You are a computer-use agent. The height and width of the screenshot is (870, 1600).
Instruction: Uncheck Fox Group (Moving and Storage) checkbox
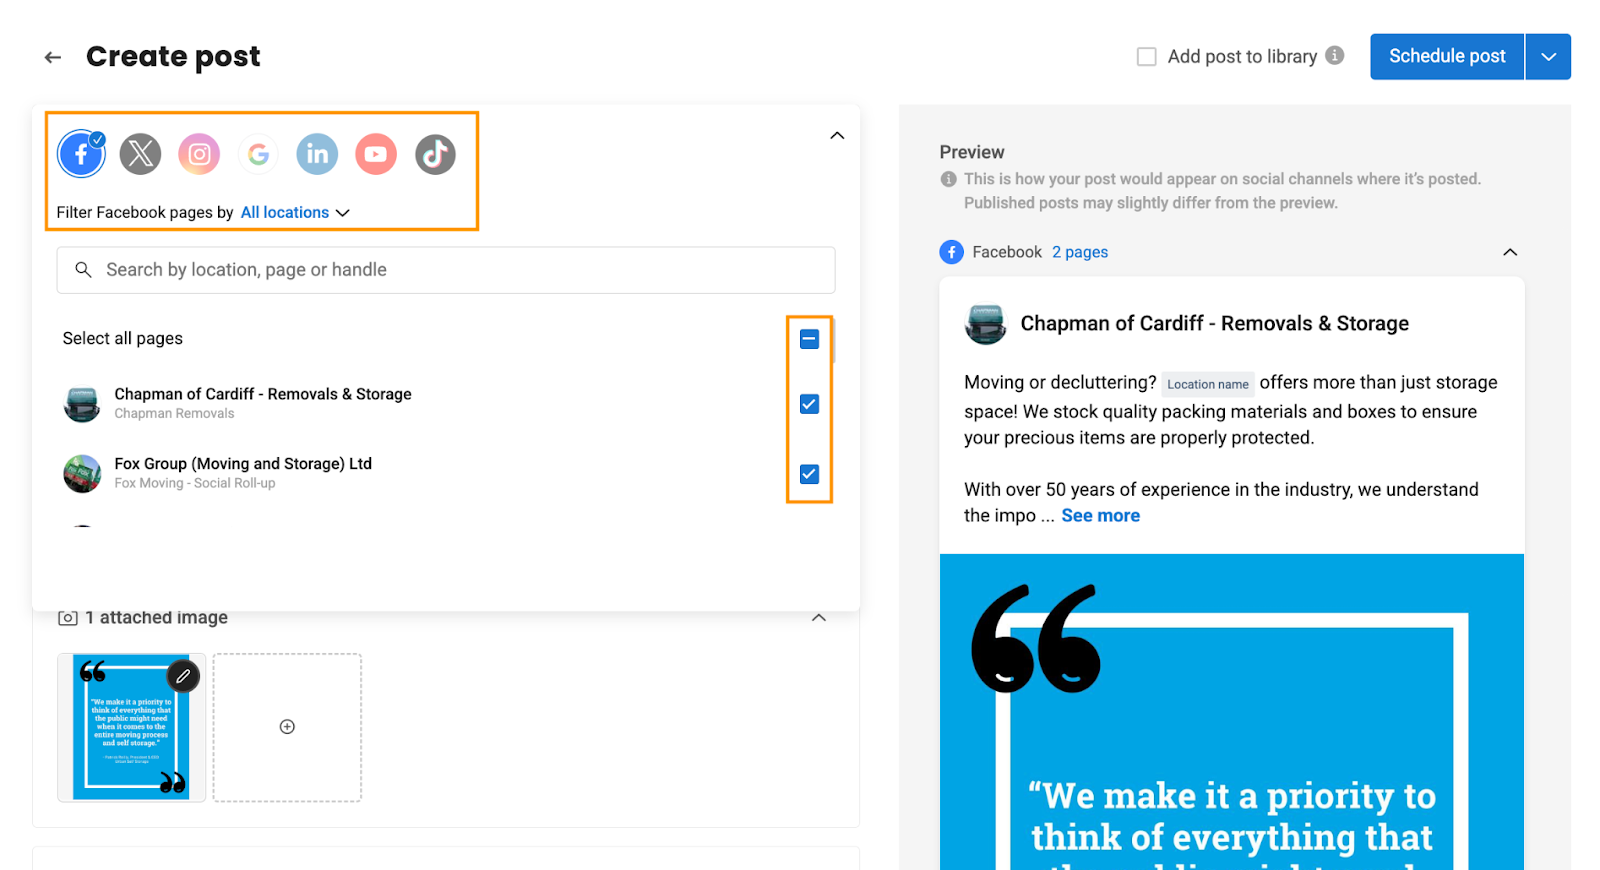810,474
